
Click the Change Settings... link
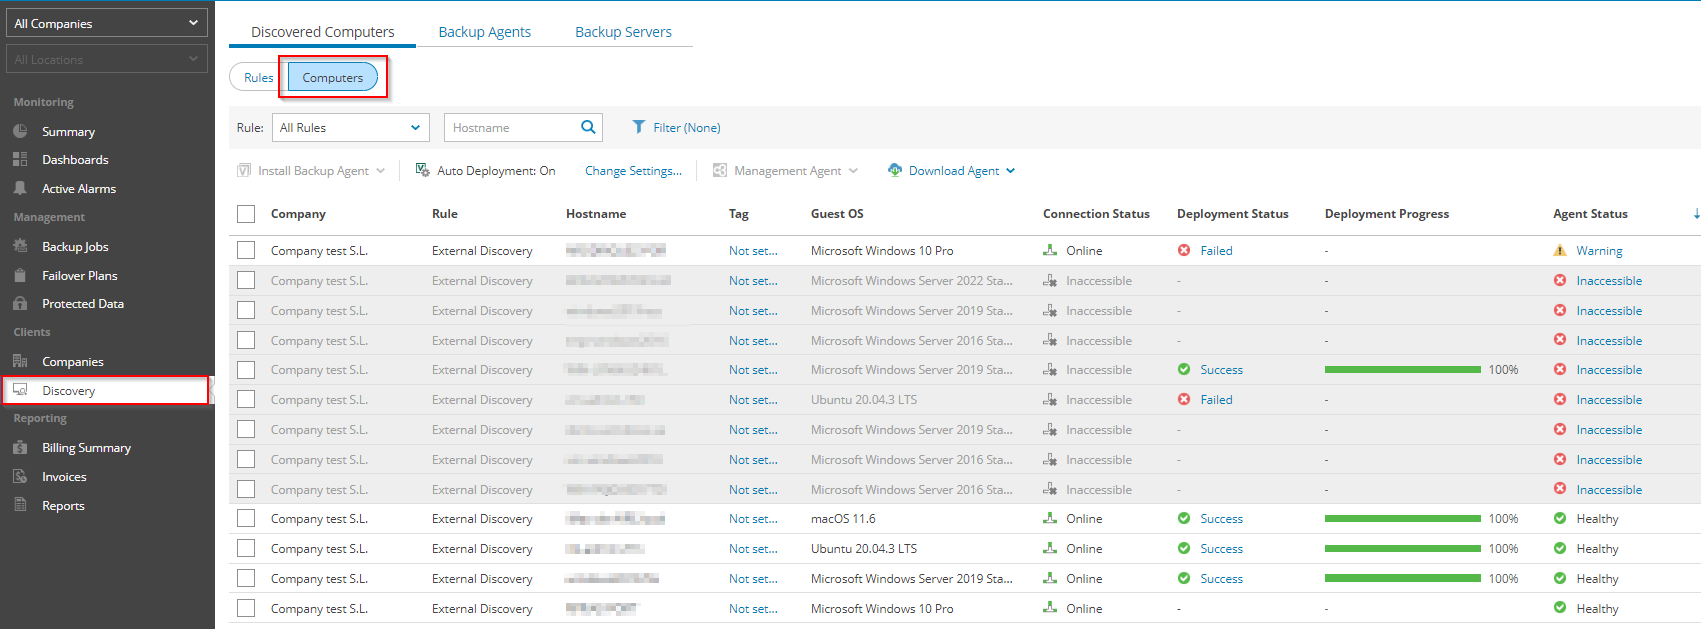coord(633,171)
